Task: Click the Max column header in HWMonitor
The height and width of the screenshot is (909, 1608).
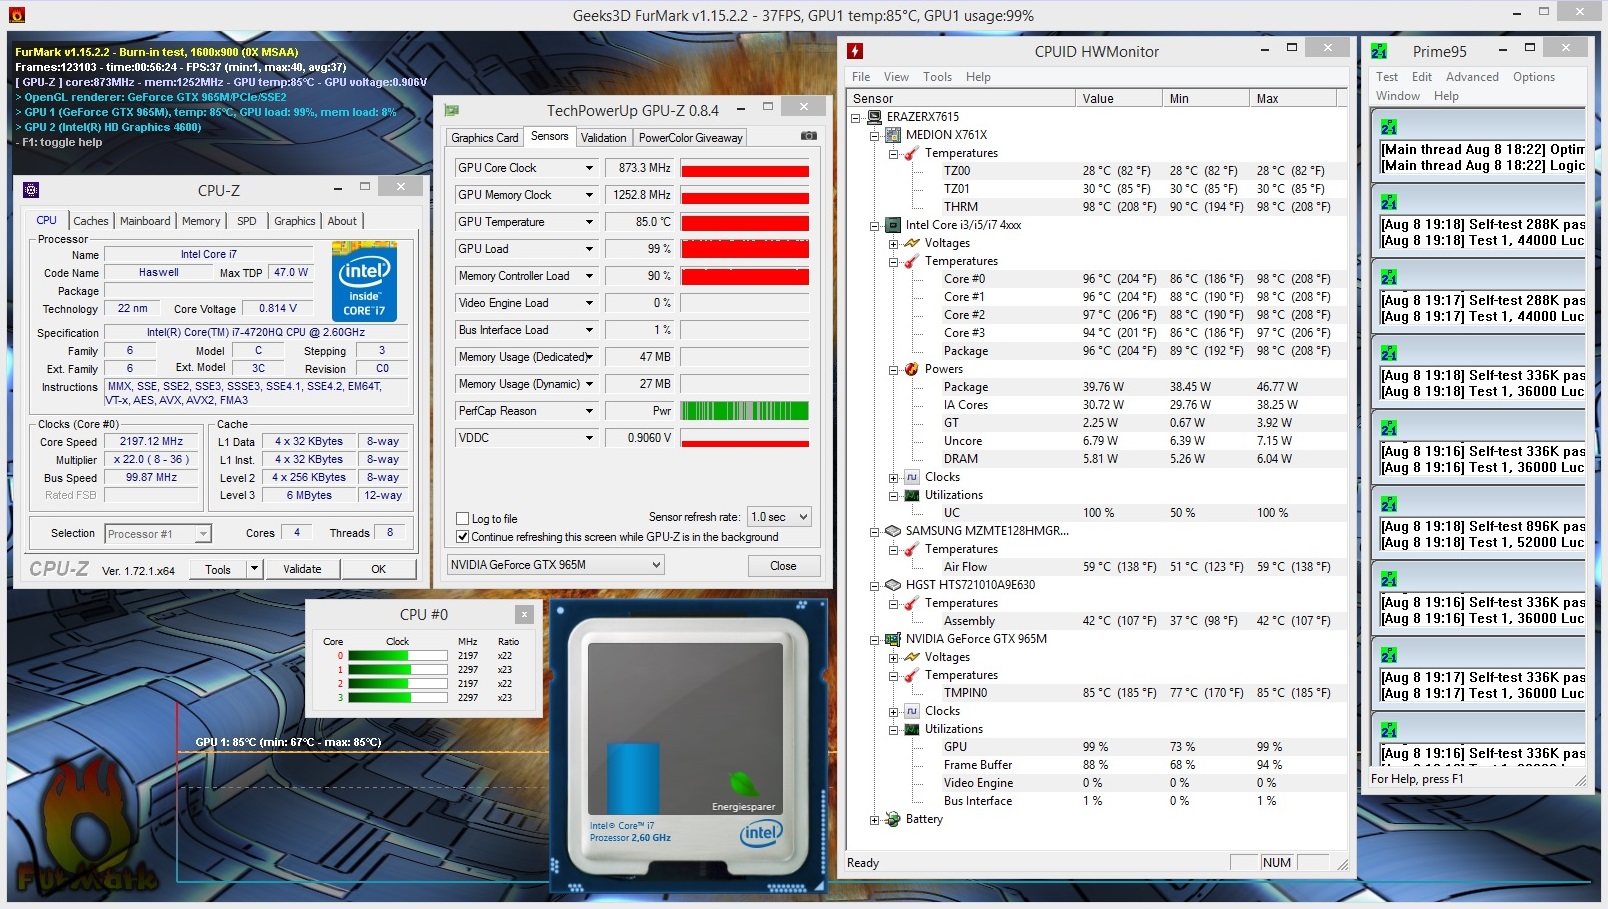Action: [x=1293, y=98]
